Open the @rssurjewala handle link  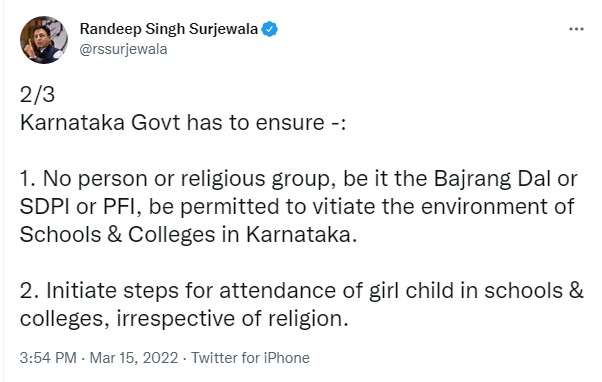click(123, 50)
